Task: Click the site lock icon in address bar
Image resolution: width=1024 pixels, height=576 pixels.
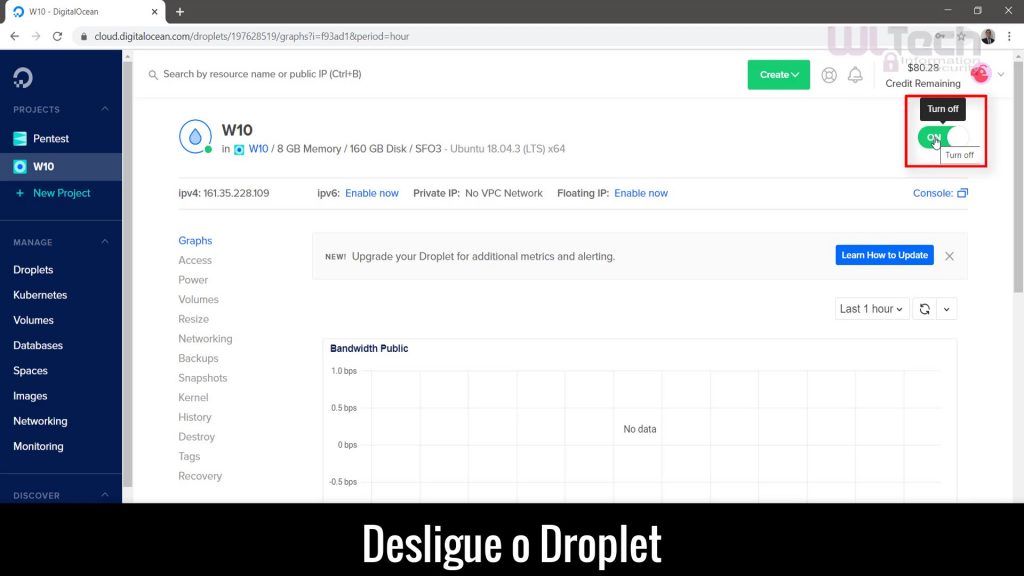Action: point(84,37)
